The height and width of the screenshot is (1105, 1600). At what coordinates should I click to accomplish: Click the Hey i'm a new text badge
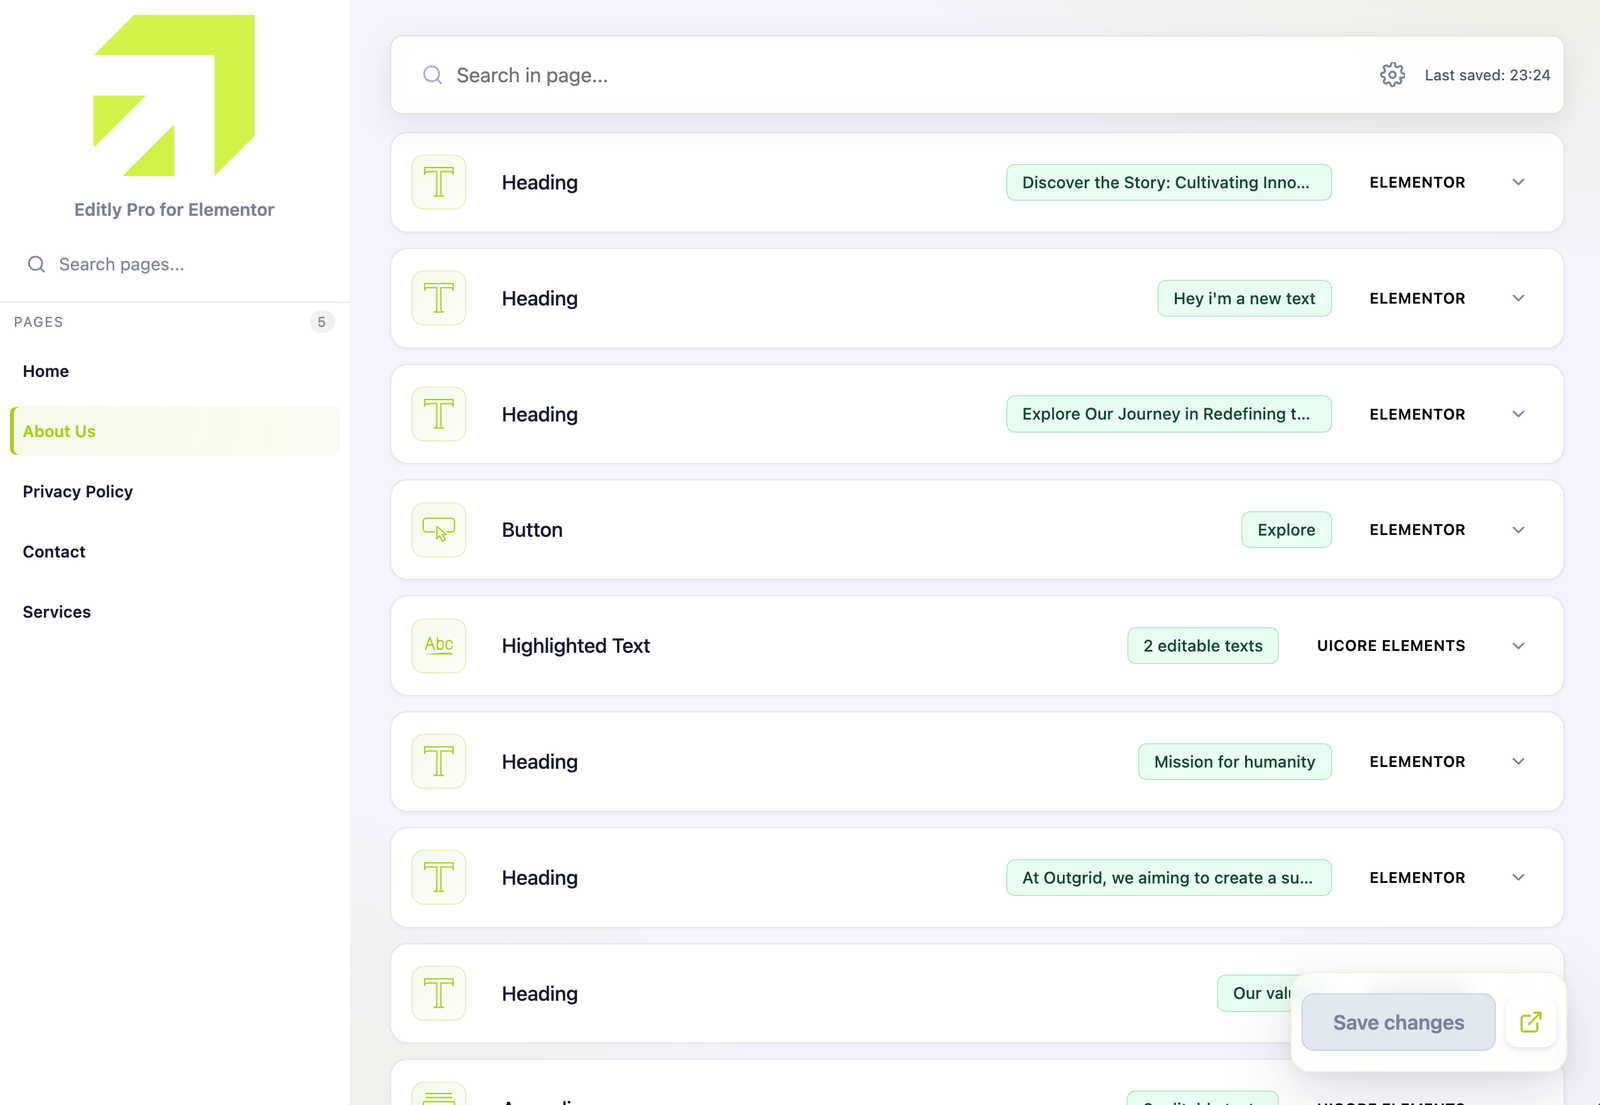pos(1244,298)
